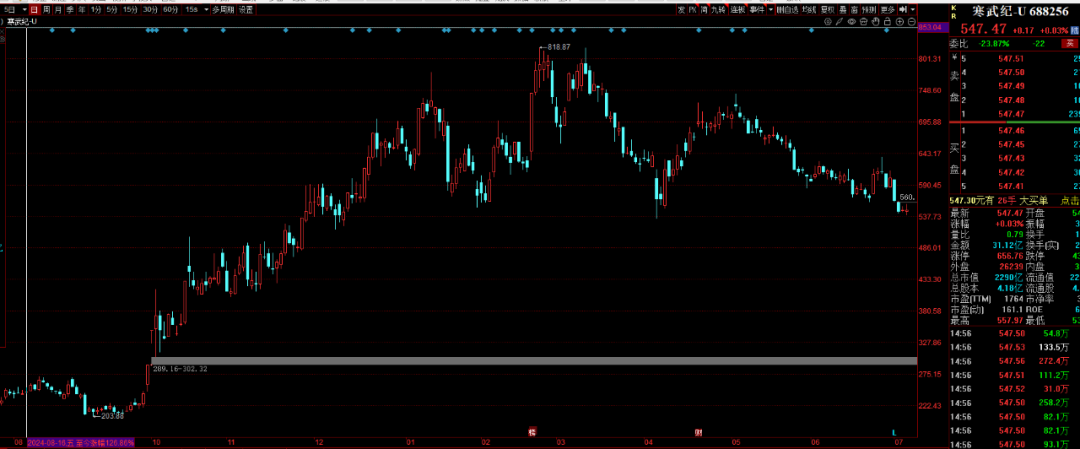Switch chart to 月 monthly period

pos(58,10)
